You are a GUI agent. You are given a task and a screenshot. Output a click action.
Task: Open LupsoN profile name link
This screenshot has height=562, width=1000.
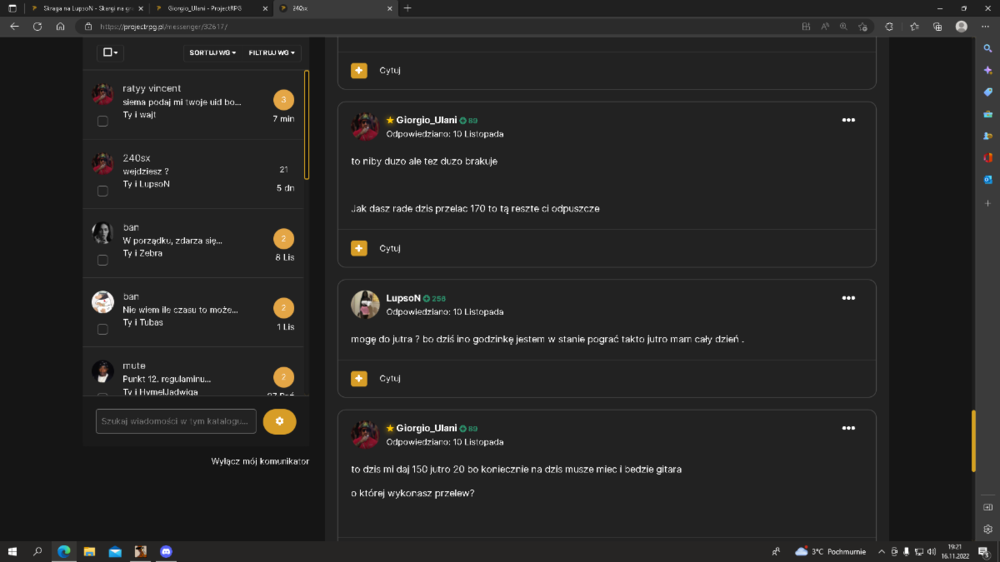pyautogui.click(x=403, y=298)
